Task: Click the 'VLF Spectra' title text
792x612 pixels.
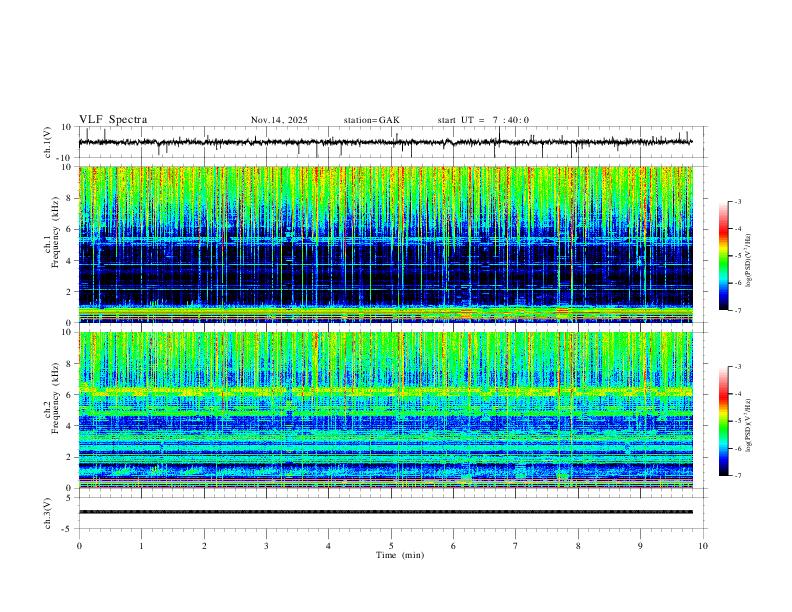Action: [113, 120]
